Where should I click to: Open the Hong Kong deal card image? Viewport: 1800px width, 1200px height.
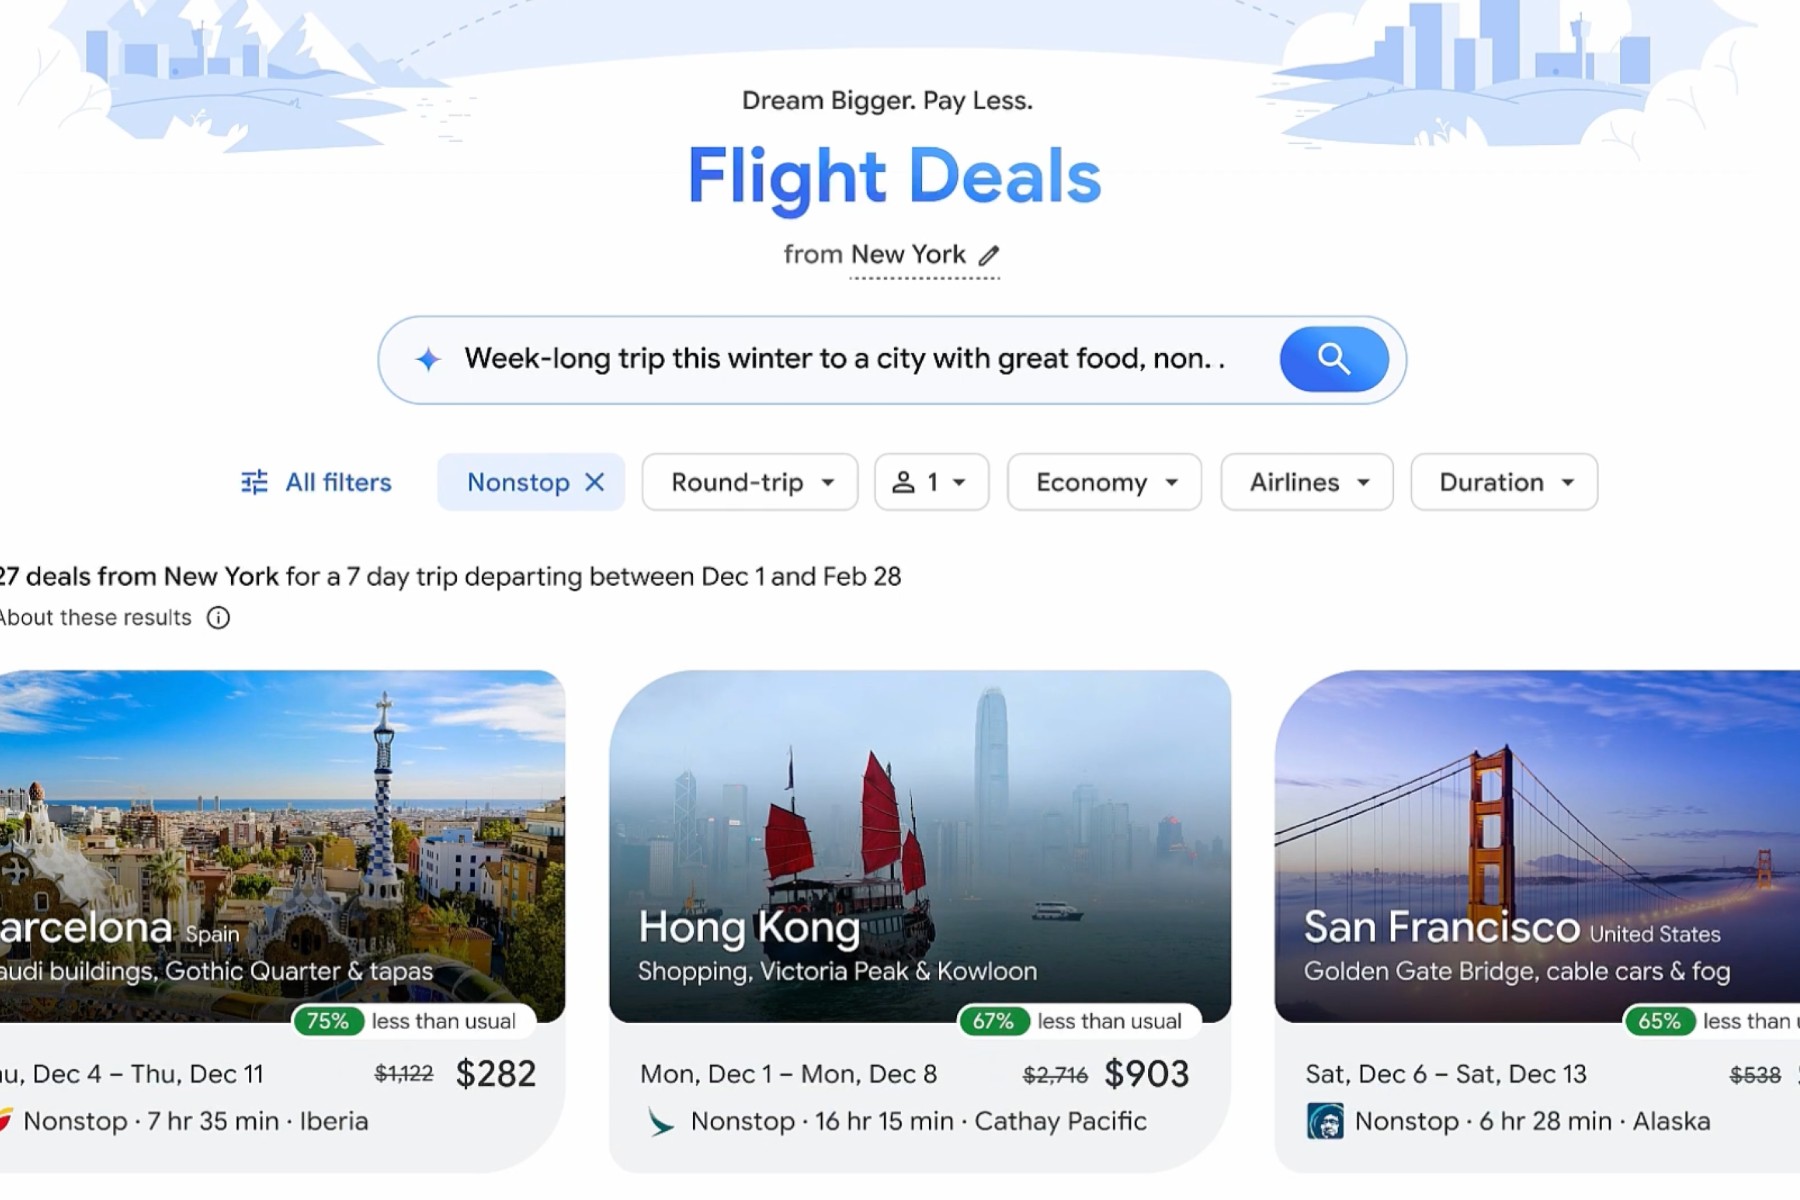(920, 846)
